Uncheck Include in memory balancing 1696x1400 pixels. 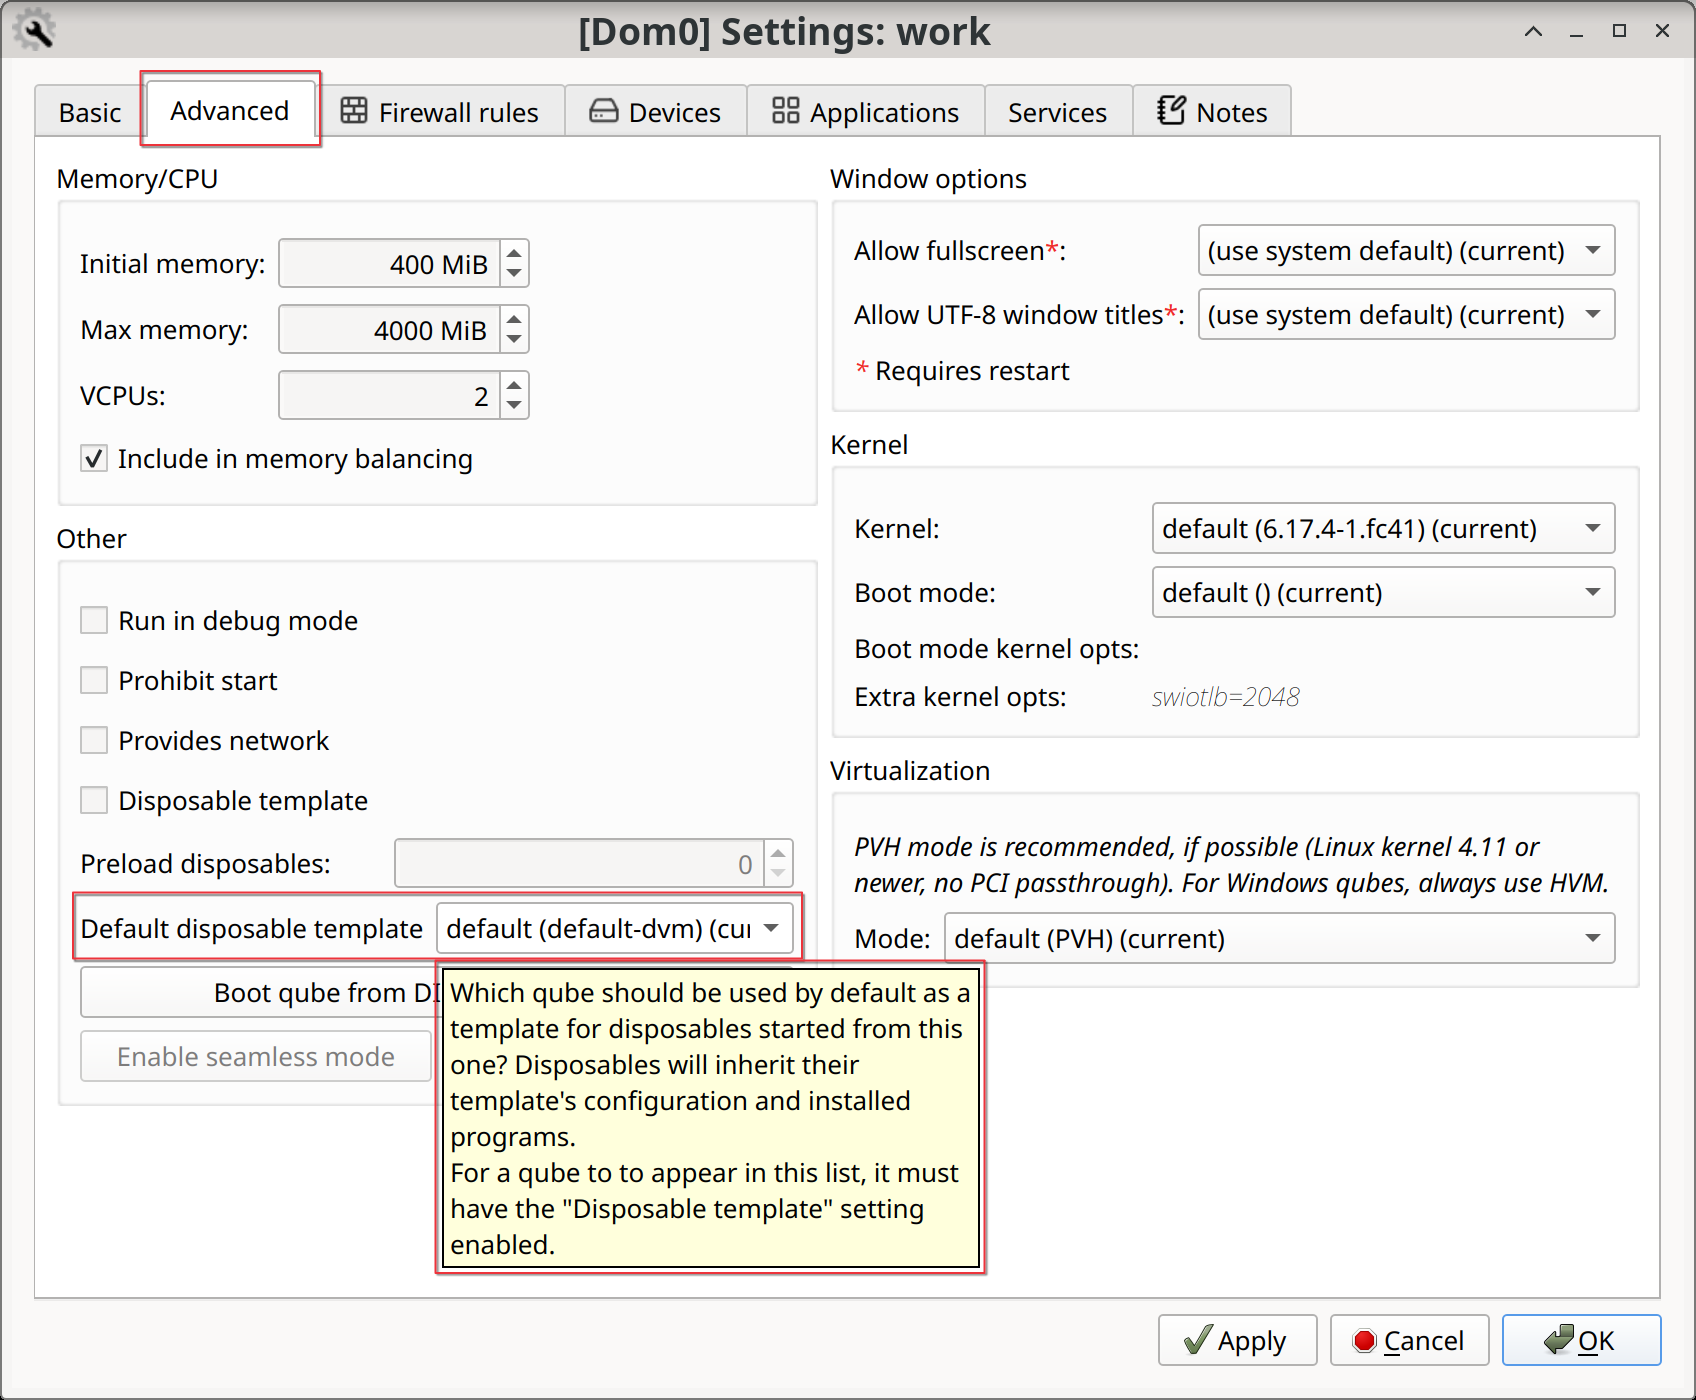pyautogui.click(x=93, y=458)
